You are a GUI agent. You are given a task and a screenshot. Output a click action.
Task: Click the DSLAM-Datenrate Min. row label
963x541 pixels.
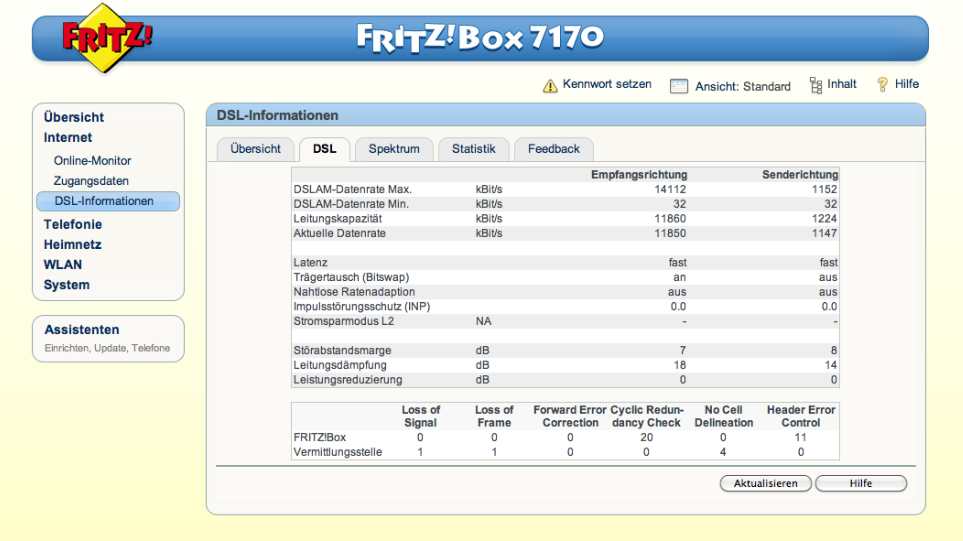(x=351, y=204)
